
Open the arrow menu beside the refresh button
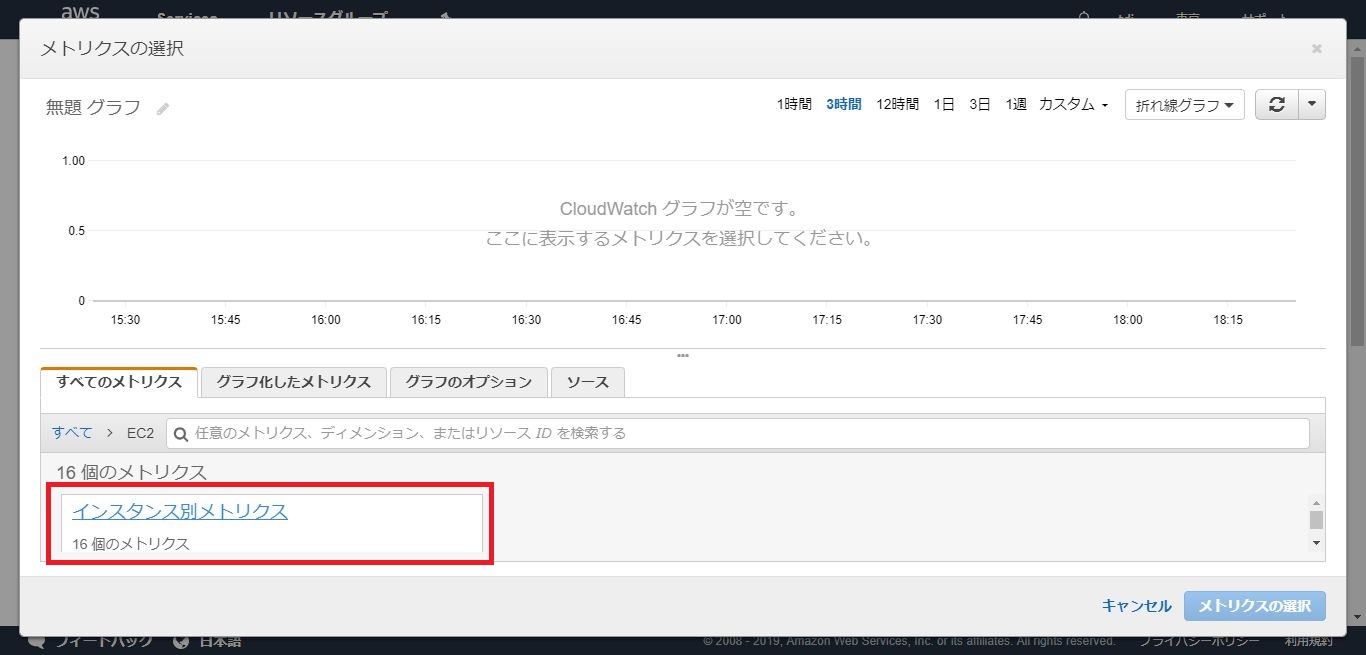tap(1313, 105)
